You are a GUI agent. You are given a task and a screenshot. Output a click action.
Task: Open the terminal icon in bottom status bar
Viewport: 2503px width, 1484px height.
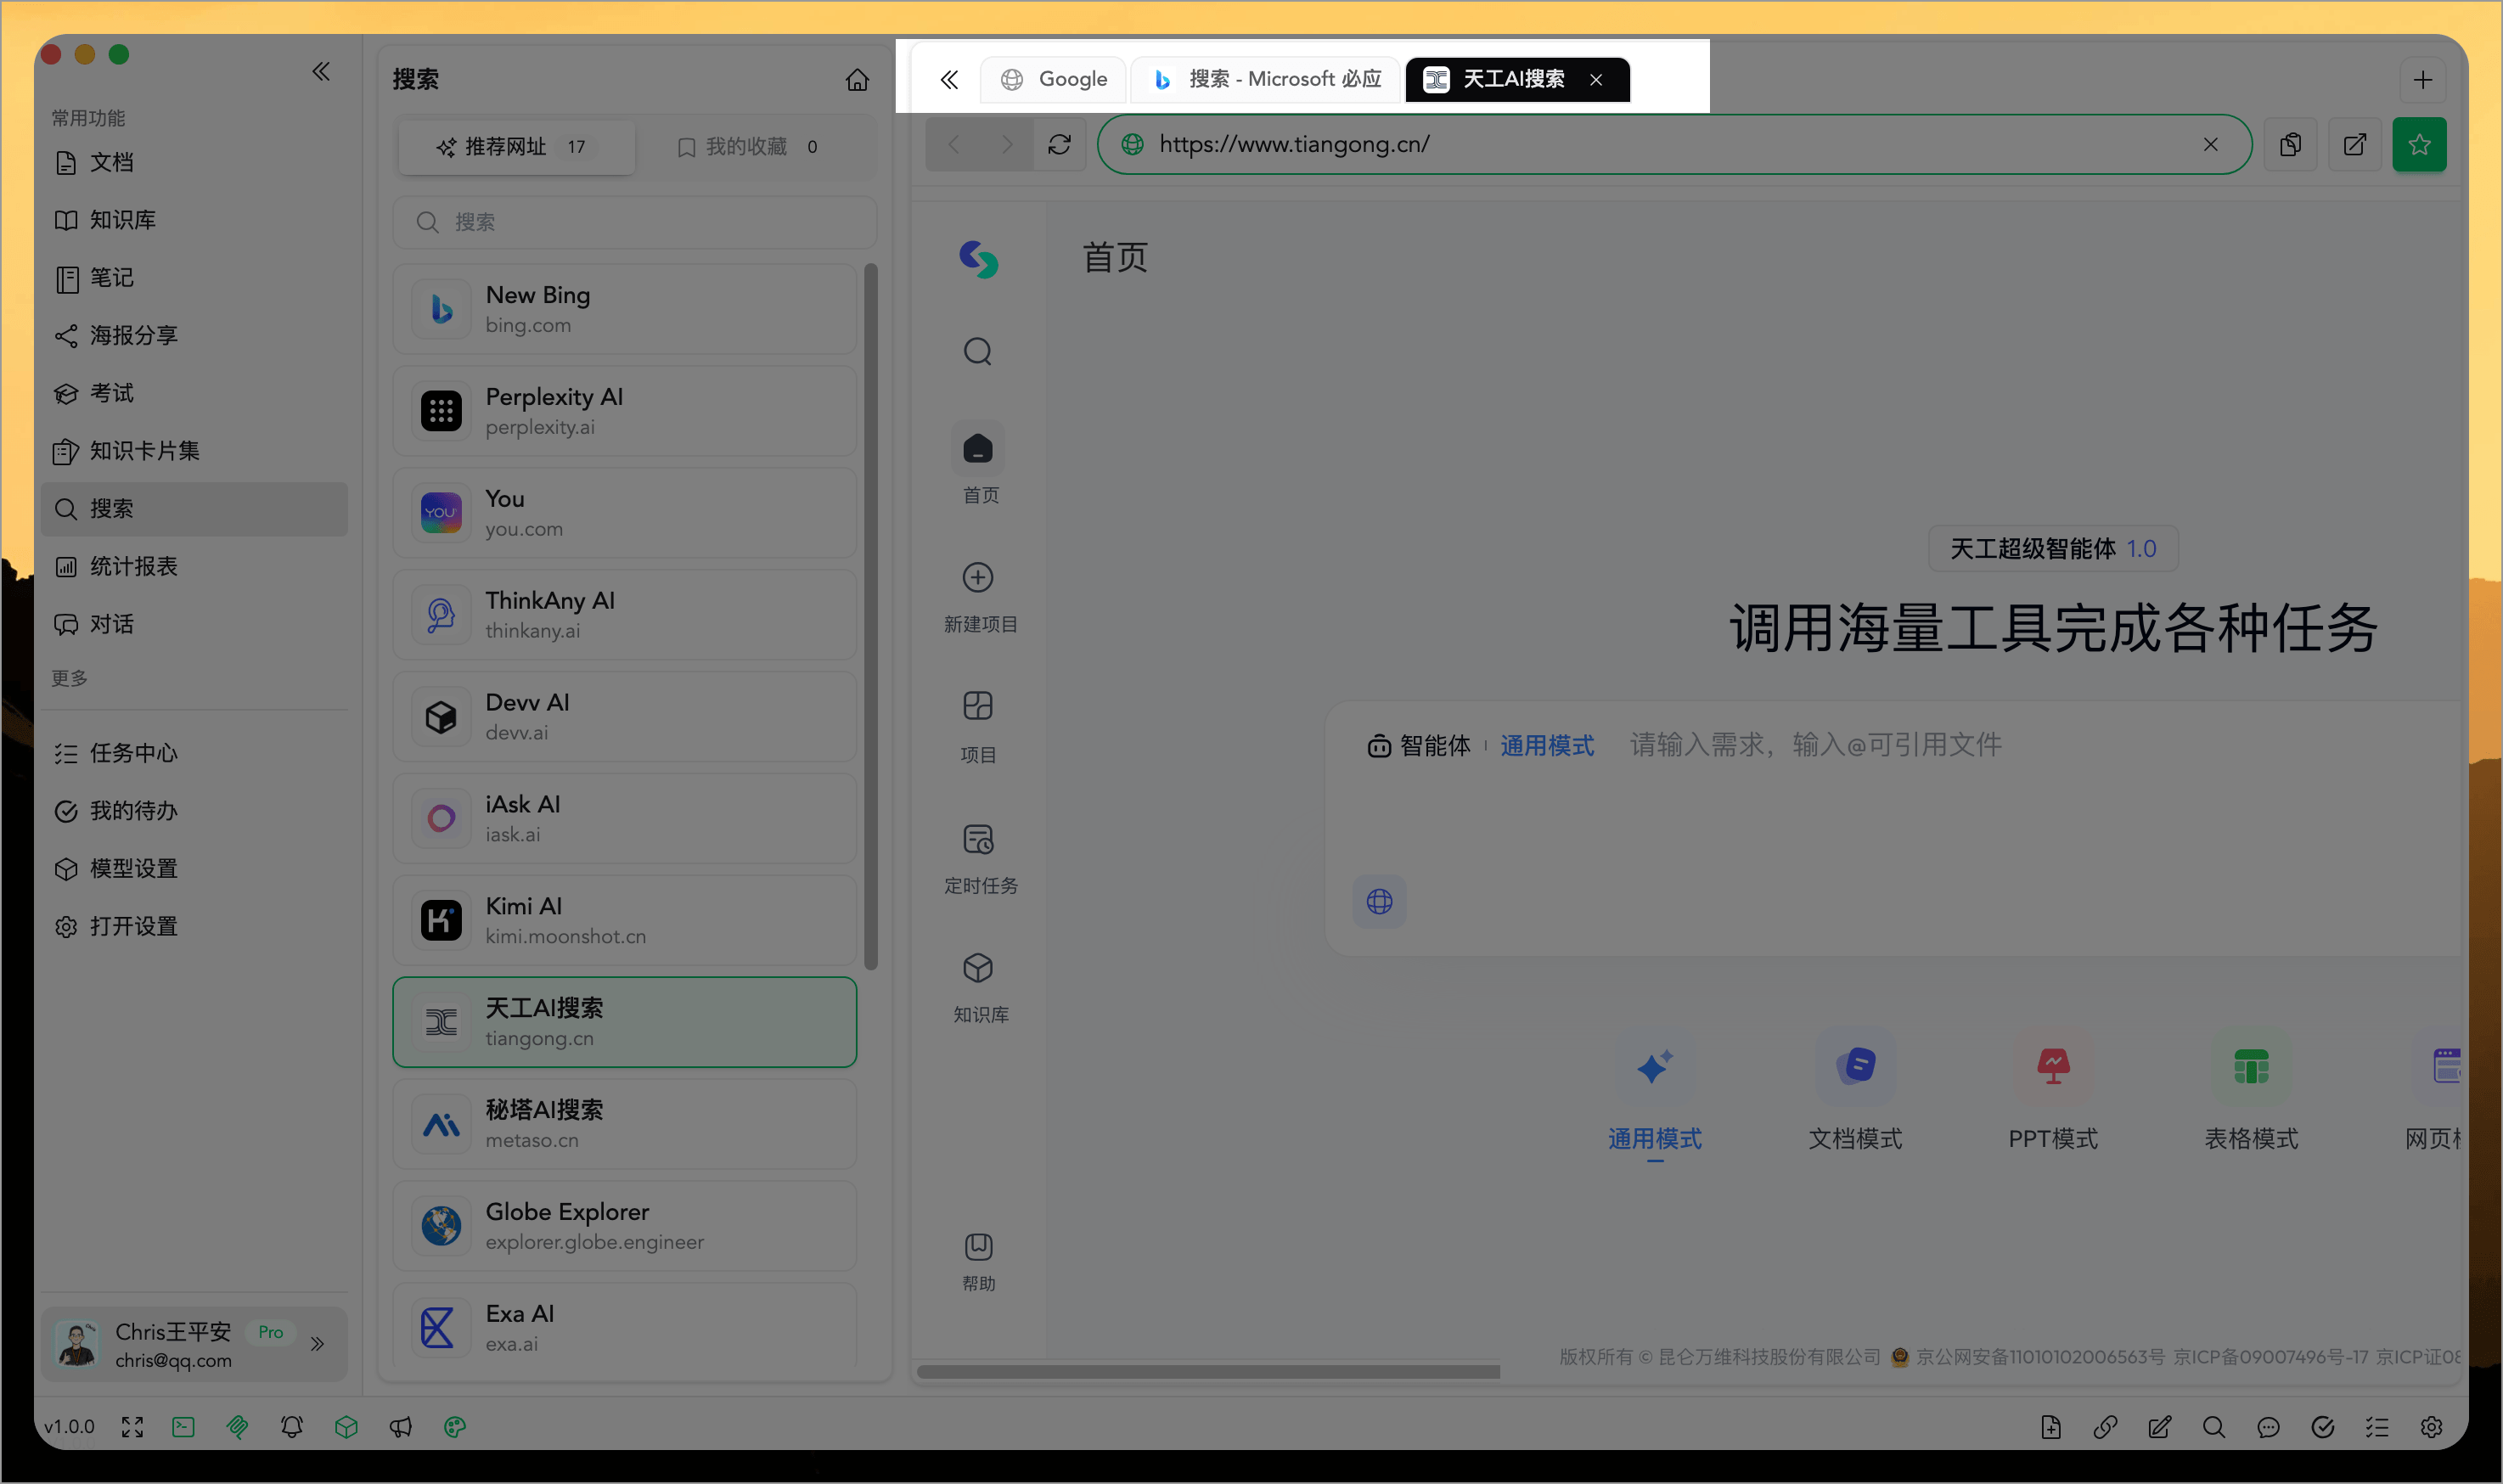(x=183, y=1427)
